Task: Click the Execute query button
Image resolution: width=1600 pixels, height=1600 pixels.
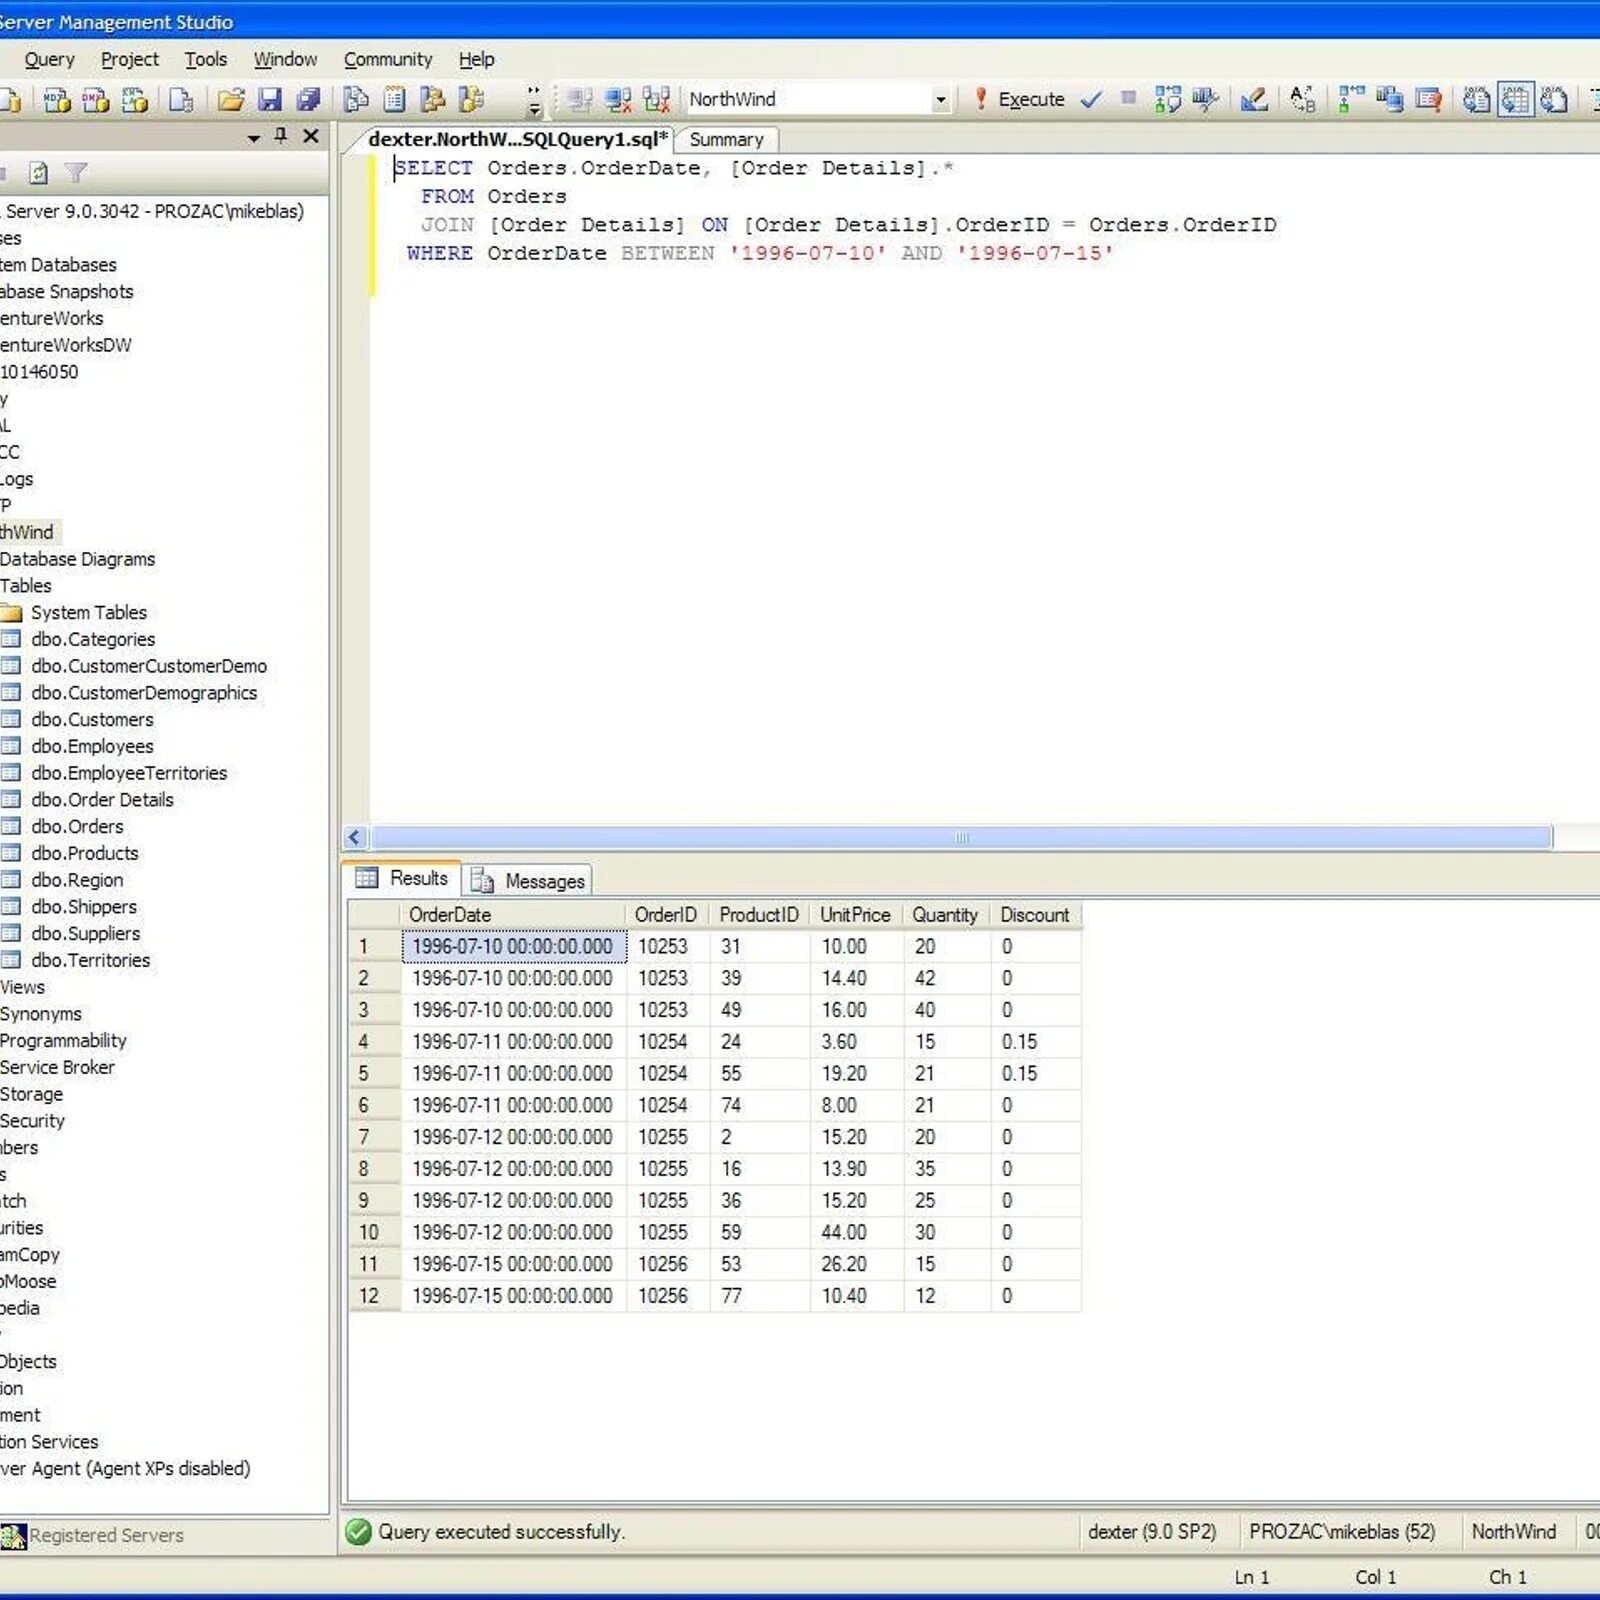Action: tap(1019, 99)
